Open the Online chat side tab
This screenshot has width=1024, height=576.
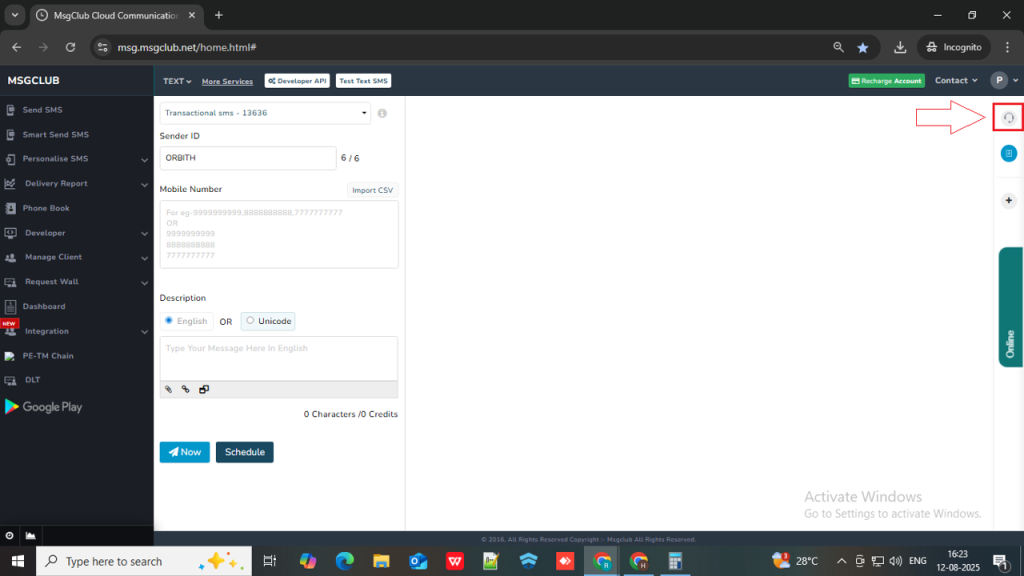(x=1010, y=307)
